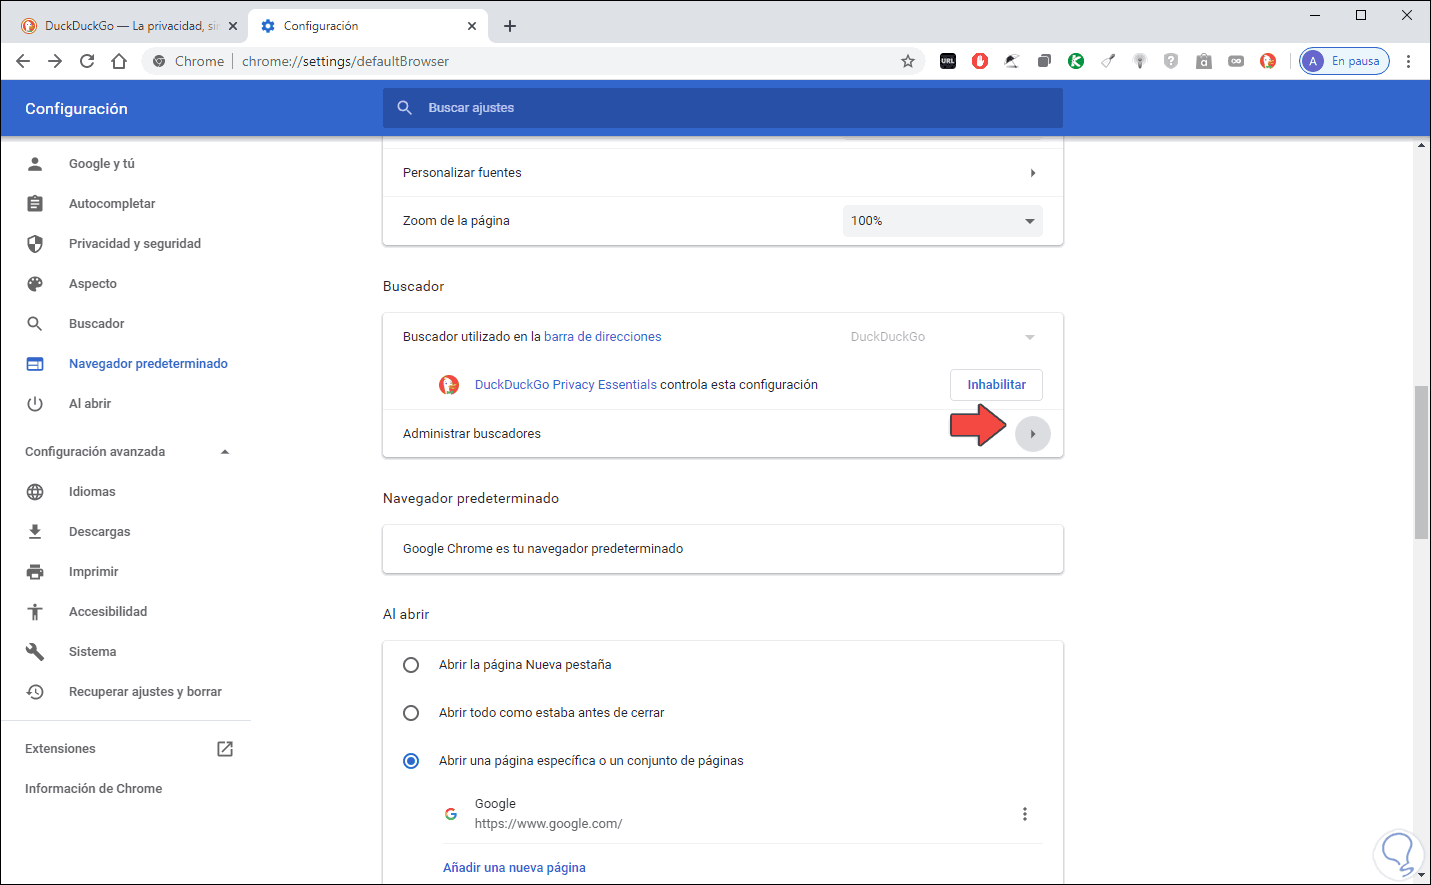Click the reload page icon
The image size is (1431, 885).
point(87,61)
